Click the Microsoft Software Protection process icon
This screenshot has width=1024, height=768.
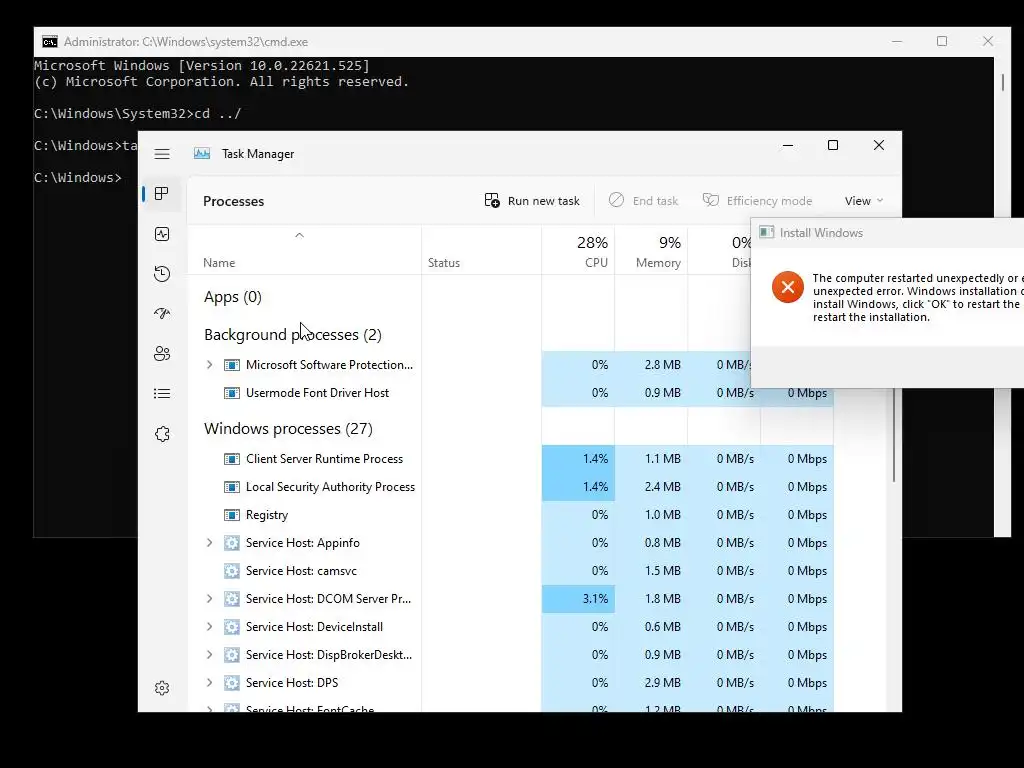click(232, 365)
